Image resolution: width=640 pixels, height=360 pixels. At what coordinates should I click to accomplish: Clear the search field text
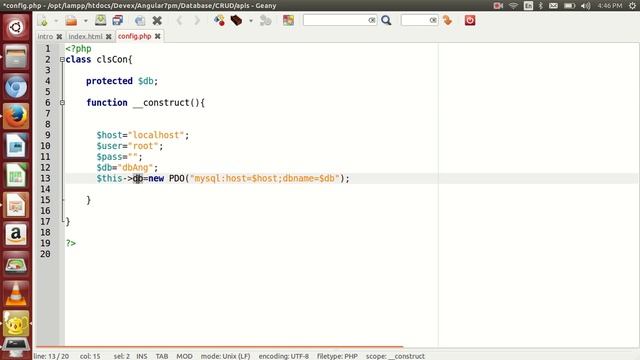click(372, 20)
